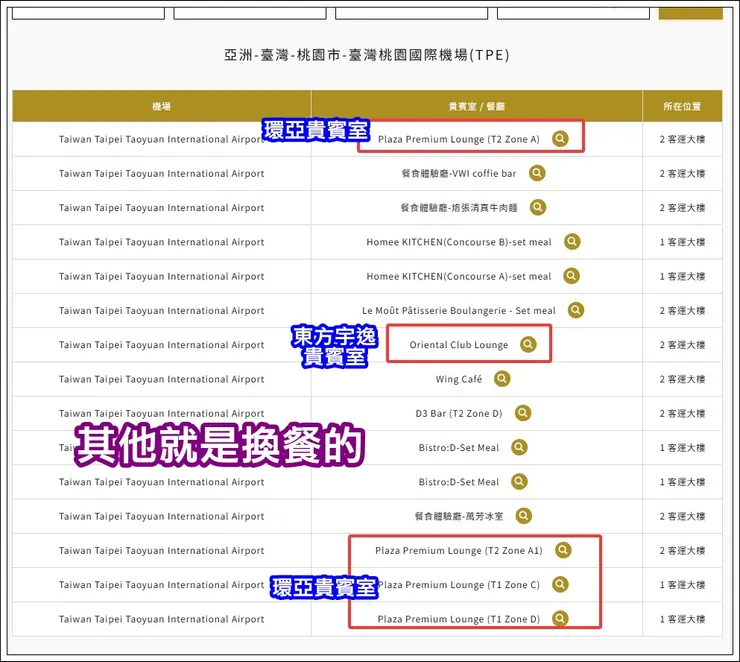Click "1 客運大樓" in Plaza Premium T1 Zone C row
The height and width of the screenshot is (662, 740).
coord(682,585)
